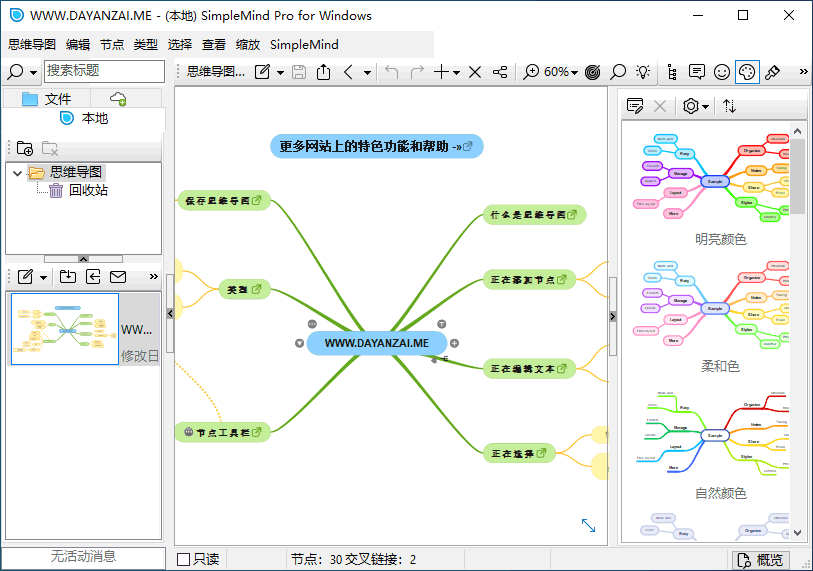Switch to the cloud tab
This screenshot has height=571, width=813.
click(118, 99)
